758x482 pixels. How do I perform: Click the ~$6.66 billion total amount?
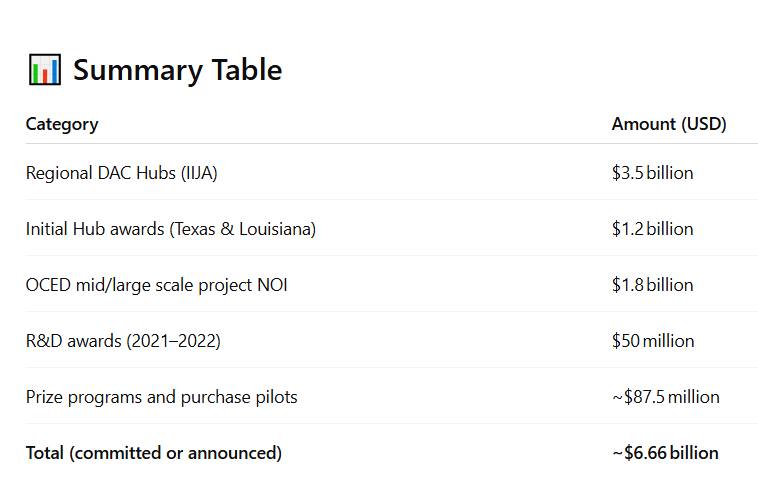tap(665, 453)
